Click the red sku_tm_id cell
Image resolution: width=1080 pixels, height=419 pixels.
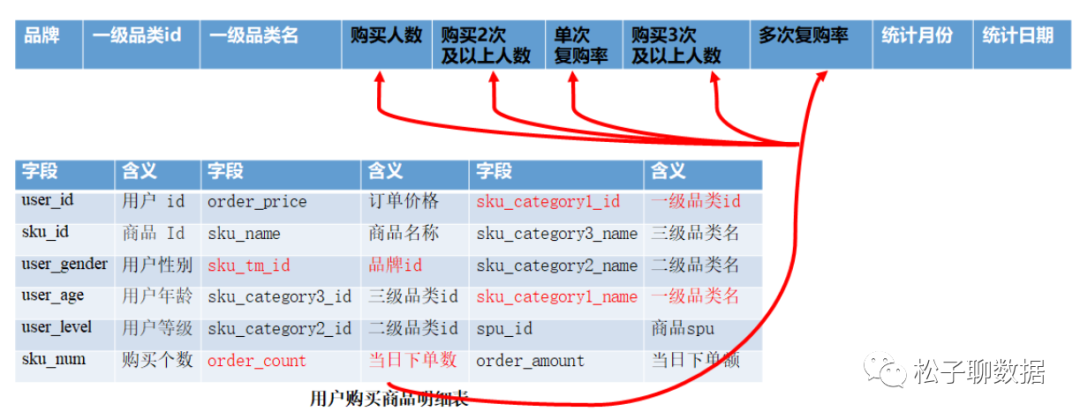pyautogui.click(x=281, y=271)
